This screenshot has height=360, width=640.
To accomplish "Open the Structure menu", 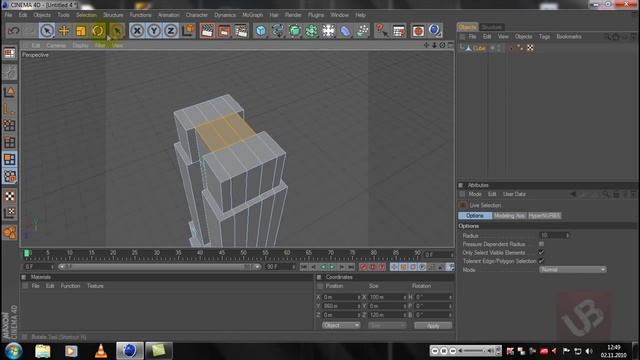I will (113, 15).
